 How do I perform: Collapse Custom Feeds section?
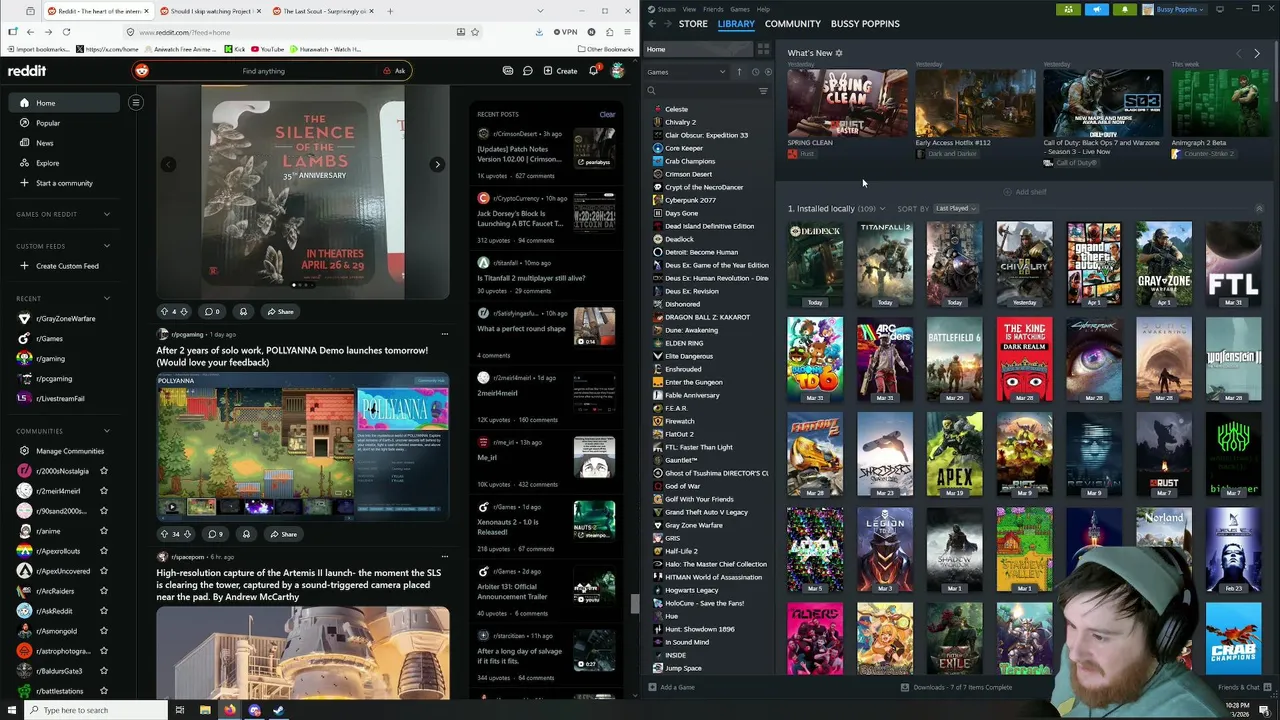click(107, 246)
